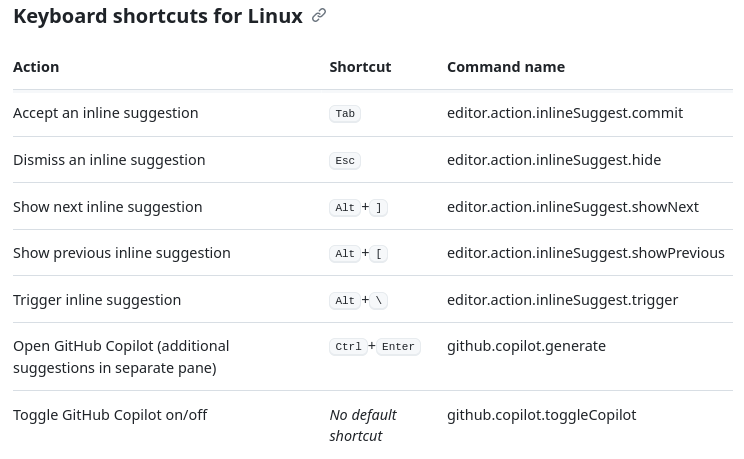The height and width of the screenshot is (459, 744).
Task: Click the right bracket key badge
Action: (380, 208)
